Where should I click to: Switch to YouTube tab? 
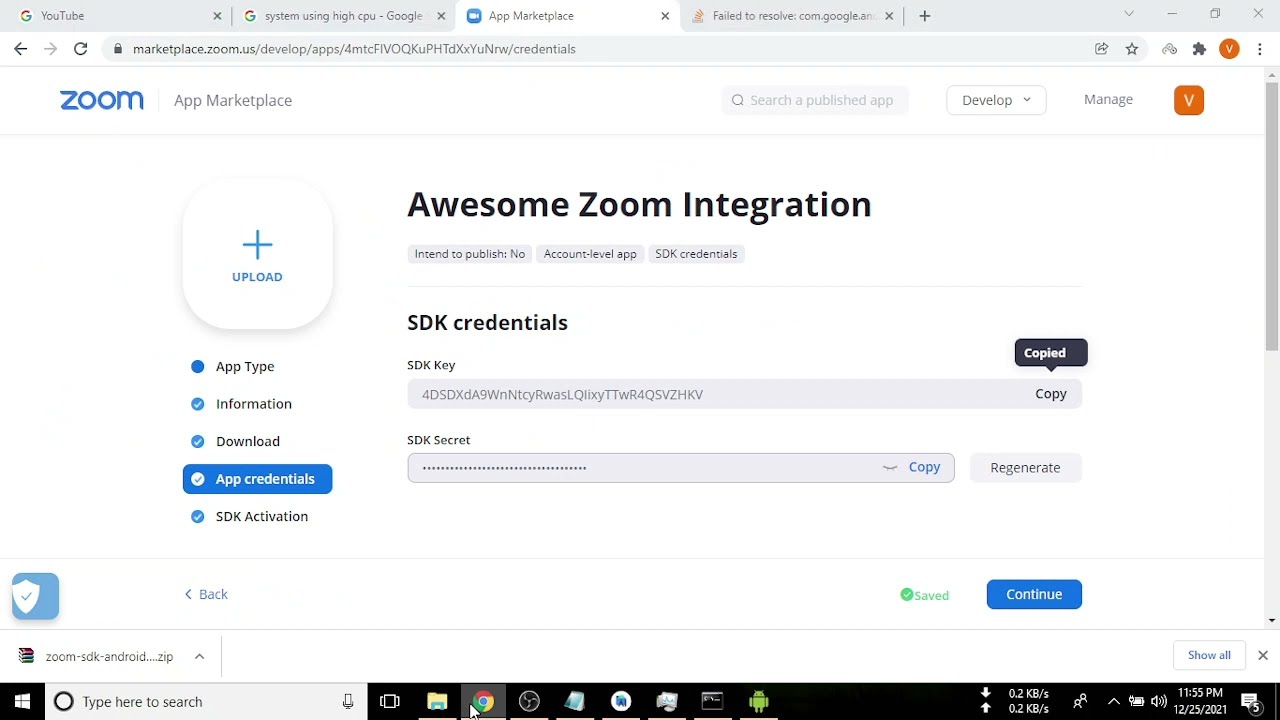tap(118, 16)
